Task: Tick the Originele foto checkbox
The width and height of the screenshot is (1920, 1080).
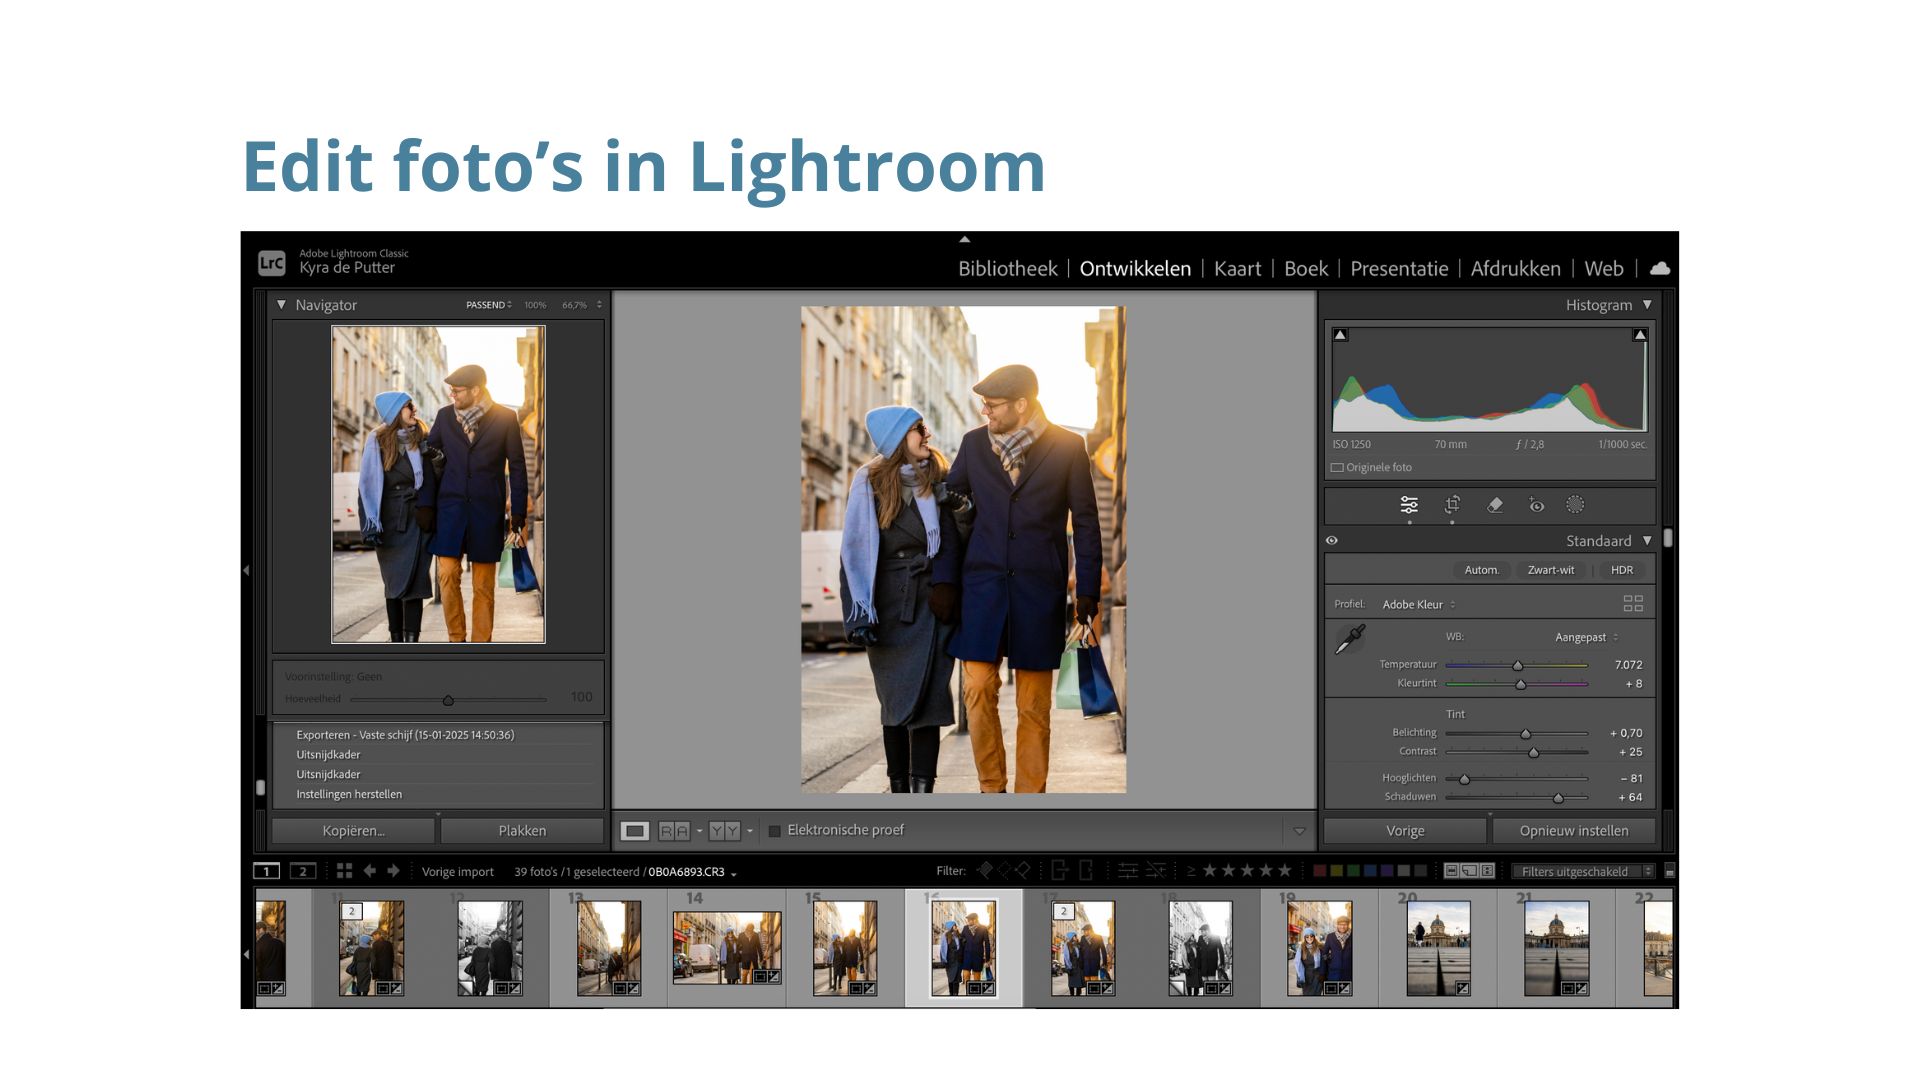Action: coord(1337,467)
